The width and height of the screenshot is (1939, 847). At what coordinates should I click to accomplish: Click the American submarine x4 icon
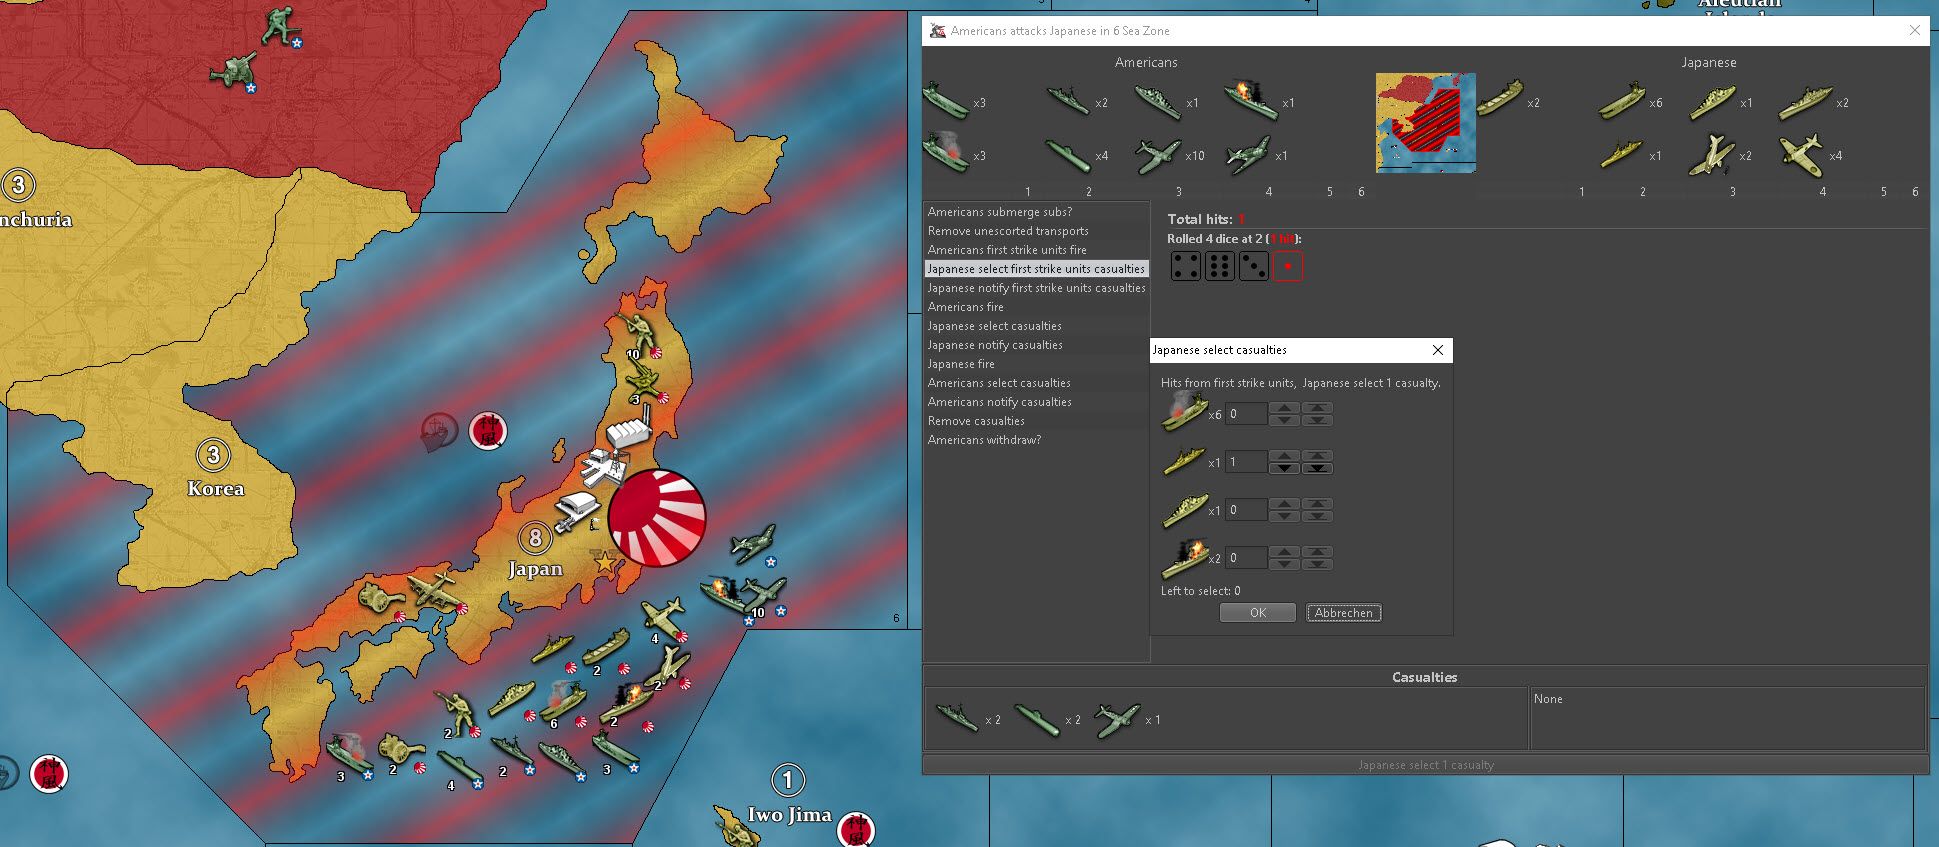point(1068,155)
